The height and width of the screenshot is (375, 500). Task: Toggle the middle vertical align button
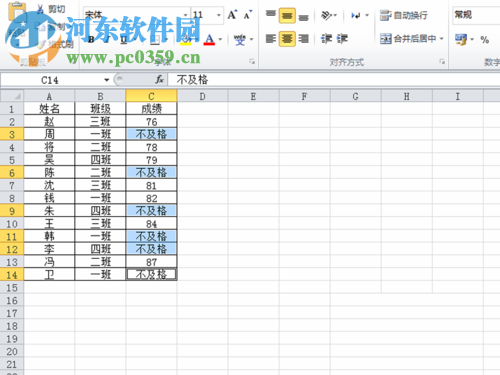click(x=287, y=15)
